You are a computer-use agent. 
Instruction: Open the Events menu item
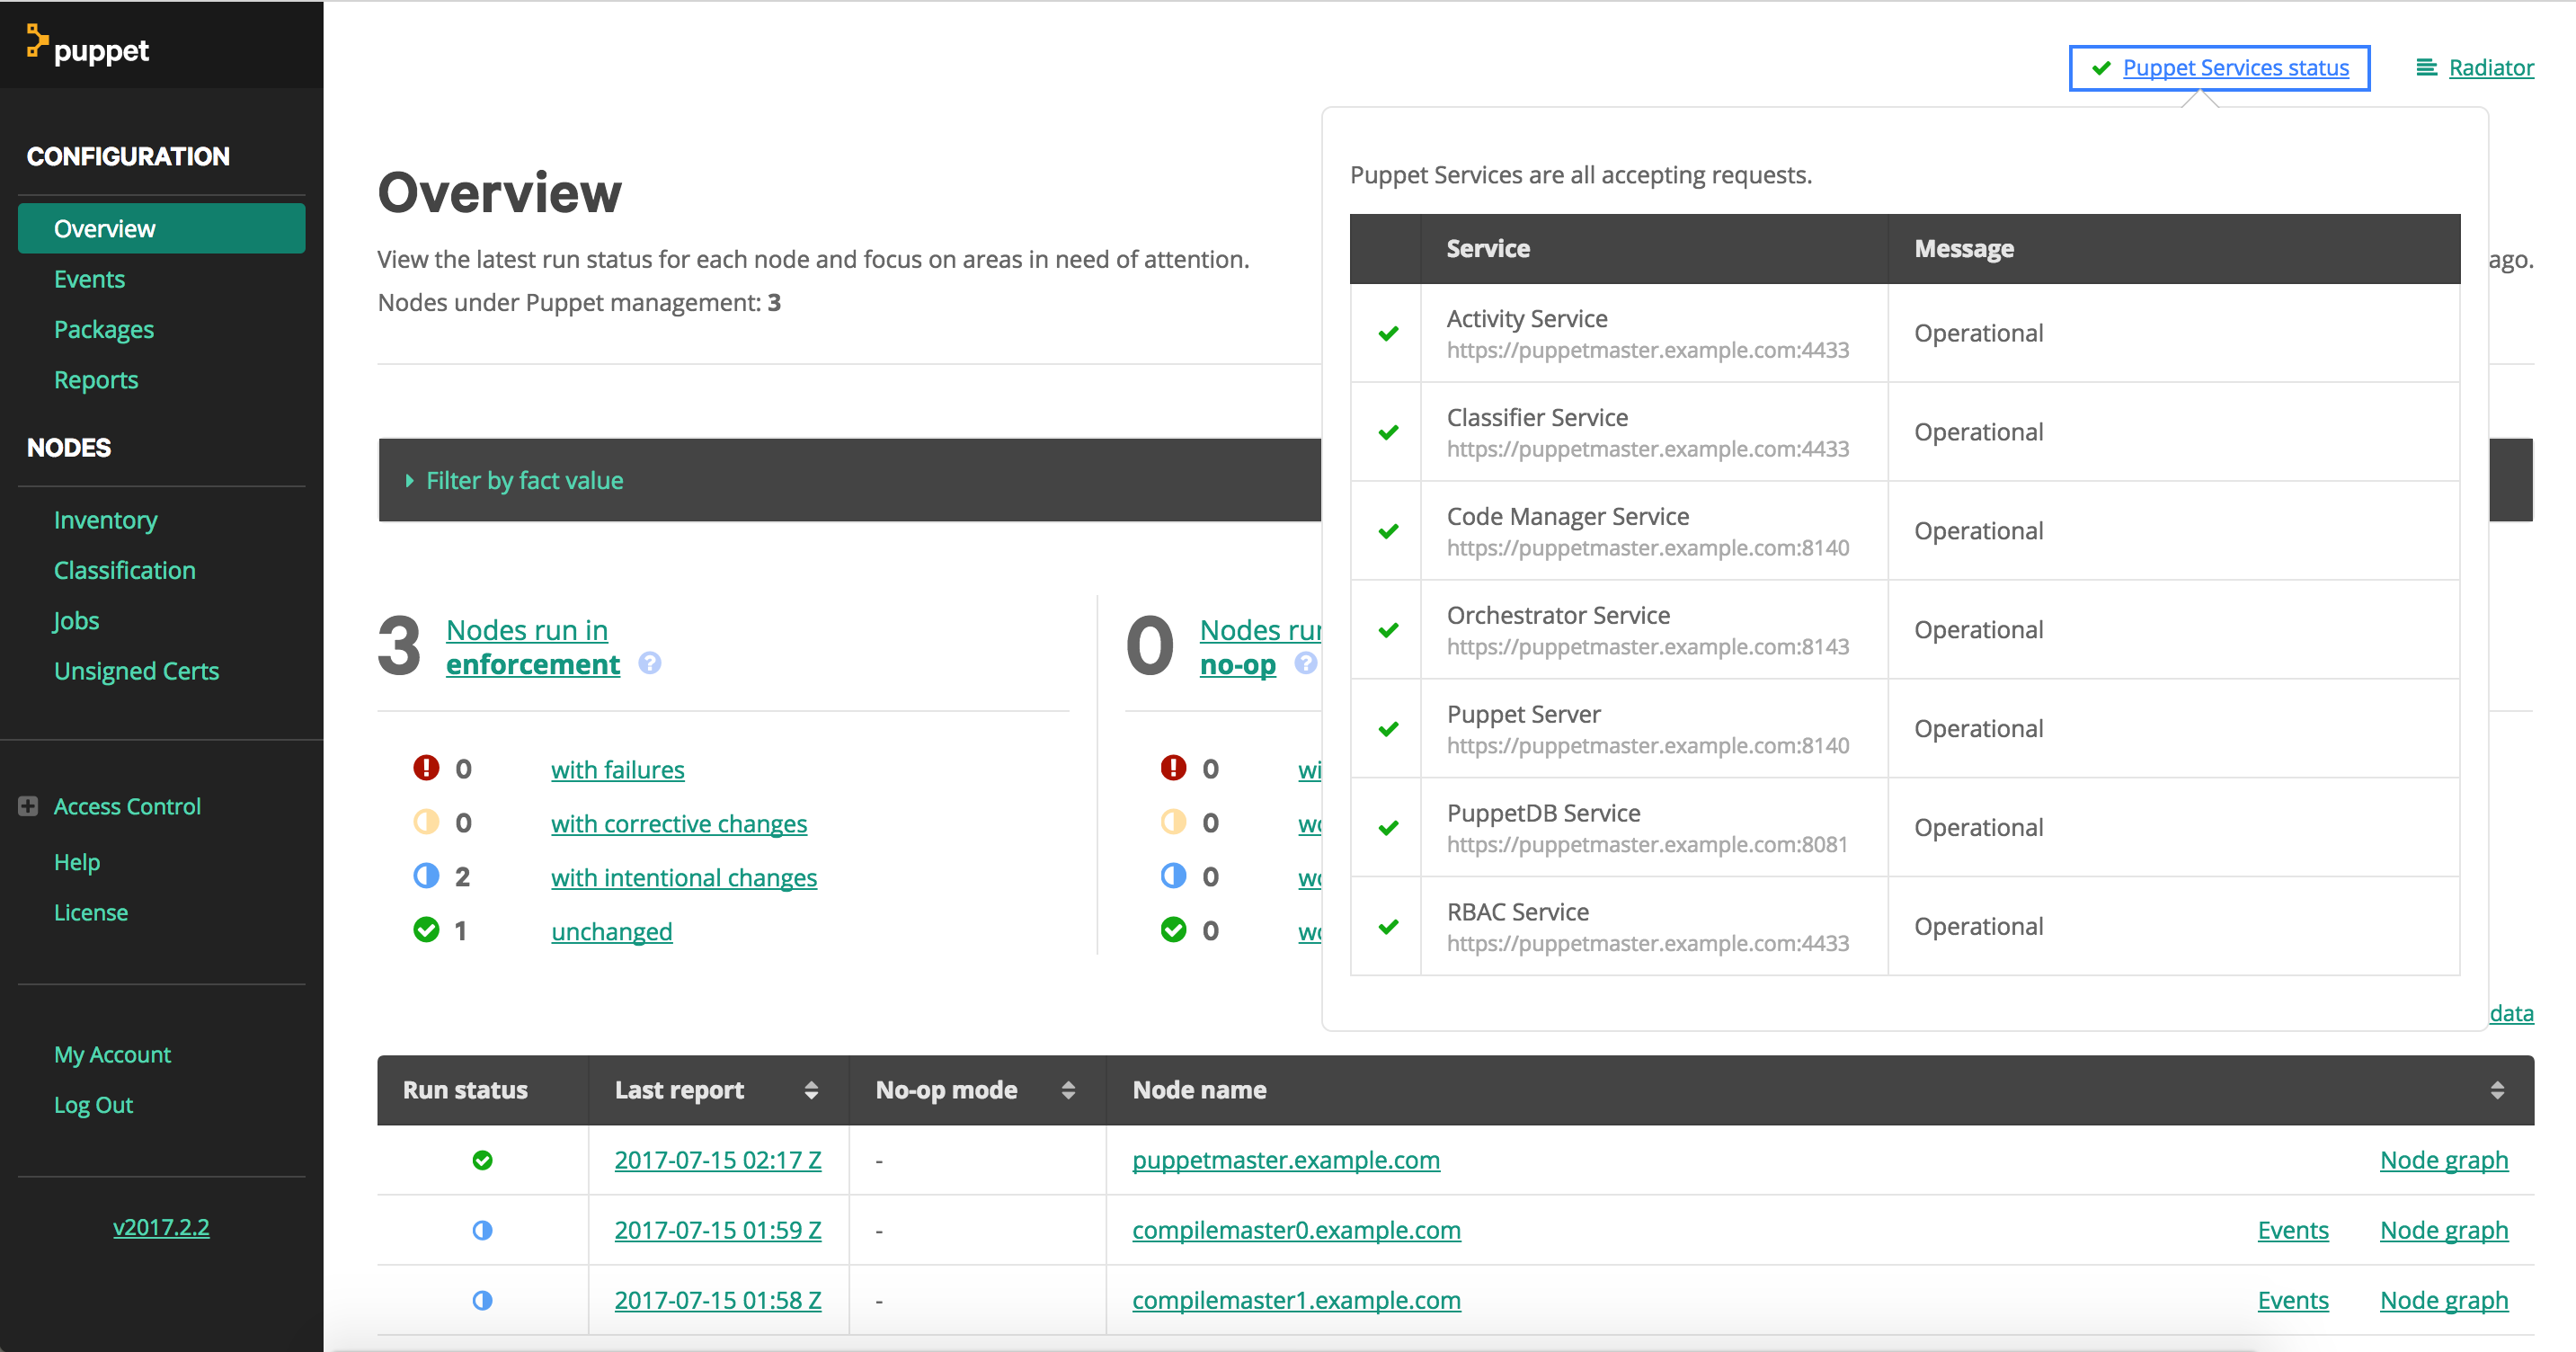pyautogui.click(x=89, y=279)
